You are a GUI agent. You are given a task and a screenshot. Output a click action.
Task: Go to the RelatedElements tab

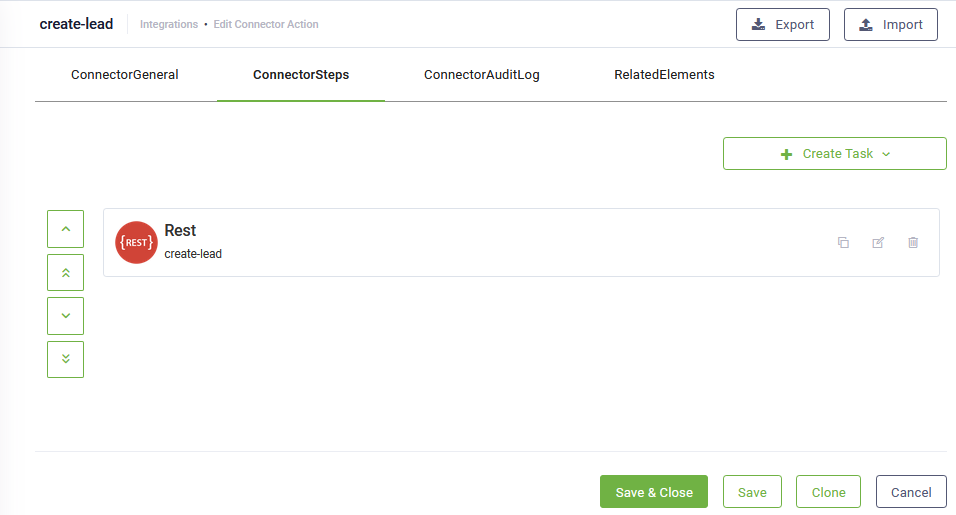click(x=664, y=75)
